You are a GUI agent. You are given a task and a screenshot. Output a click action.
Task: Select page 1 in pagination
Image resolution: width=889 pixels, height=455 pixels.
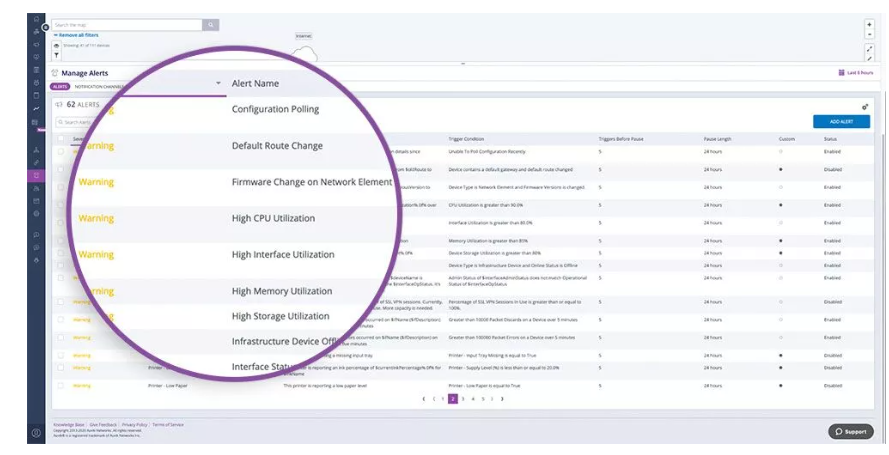443,399
